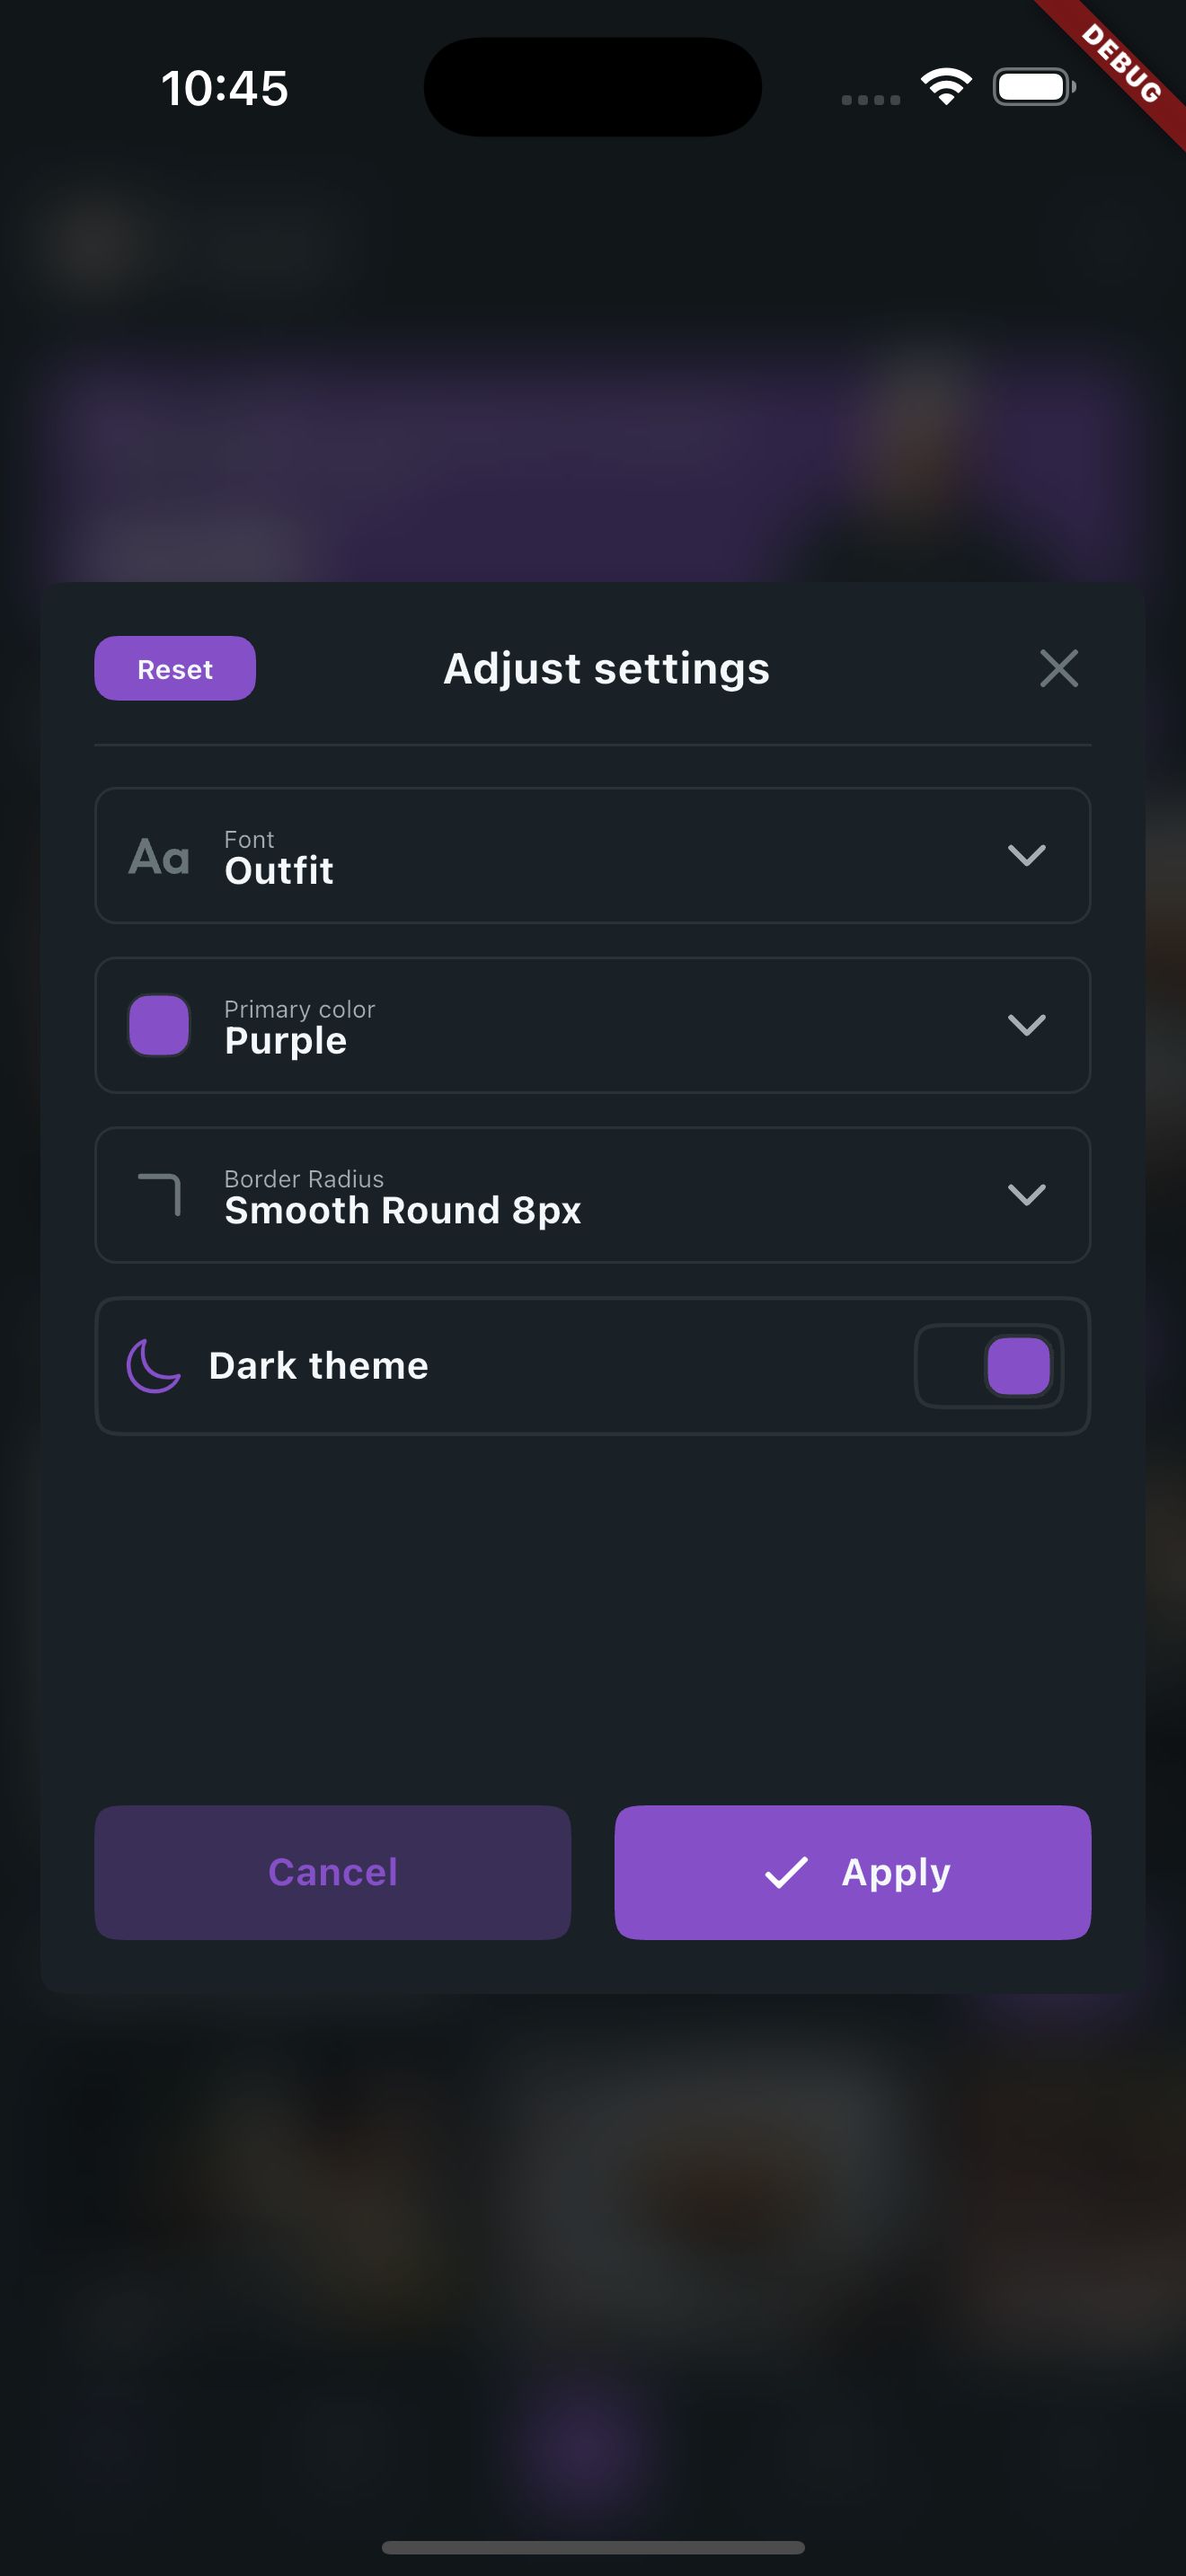Click the border radius corner icon
Viewport: 1186px width, 2576px height.
(x=160, y=1194)
